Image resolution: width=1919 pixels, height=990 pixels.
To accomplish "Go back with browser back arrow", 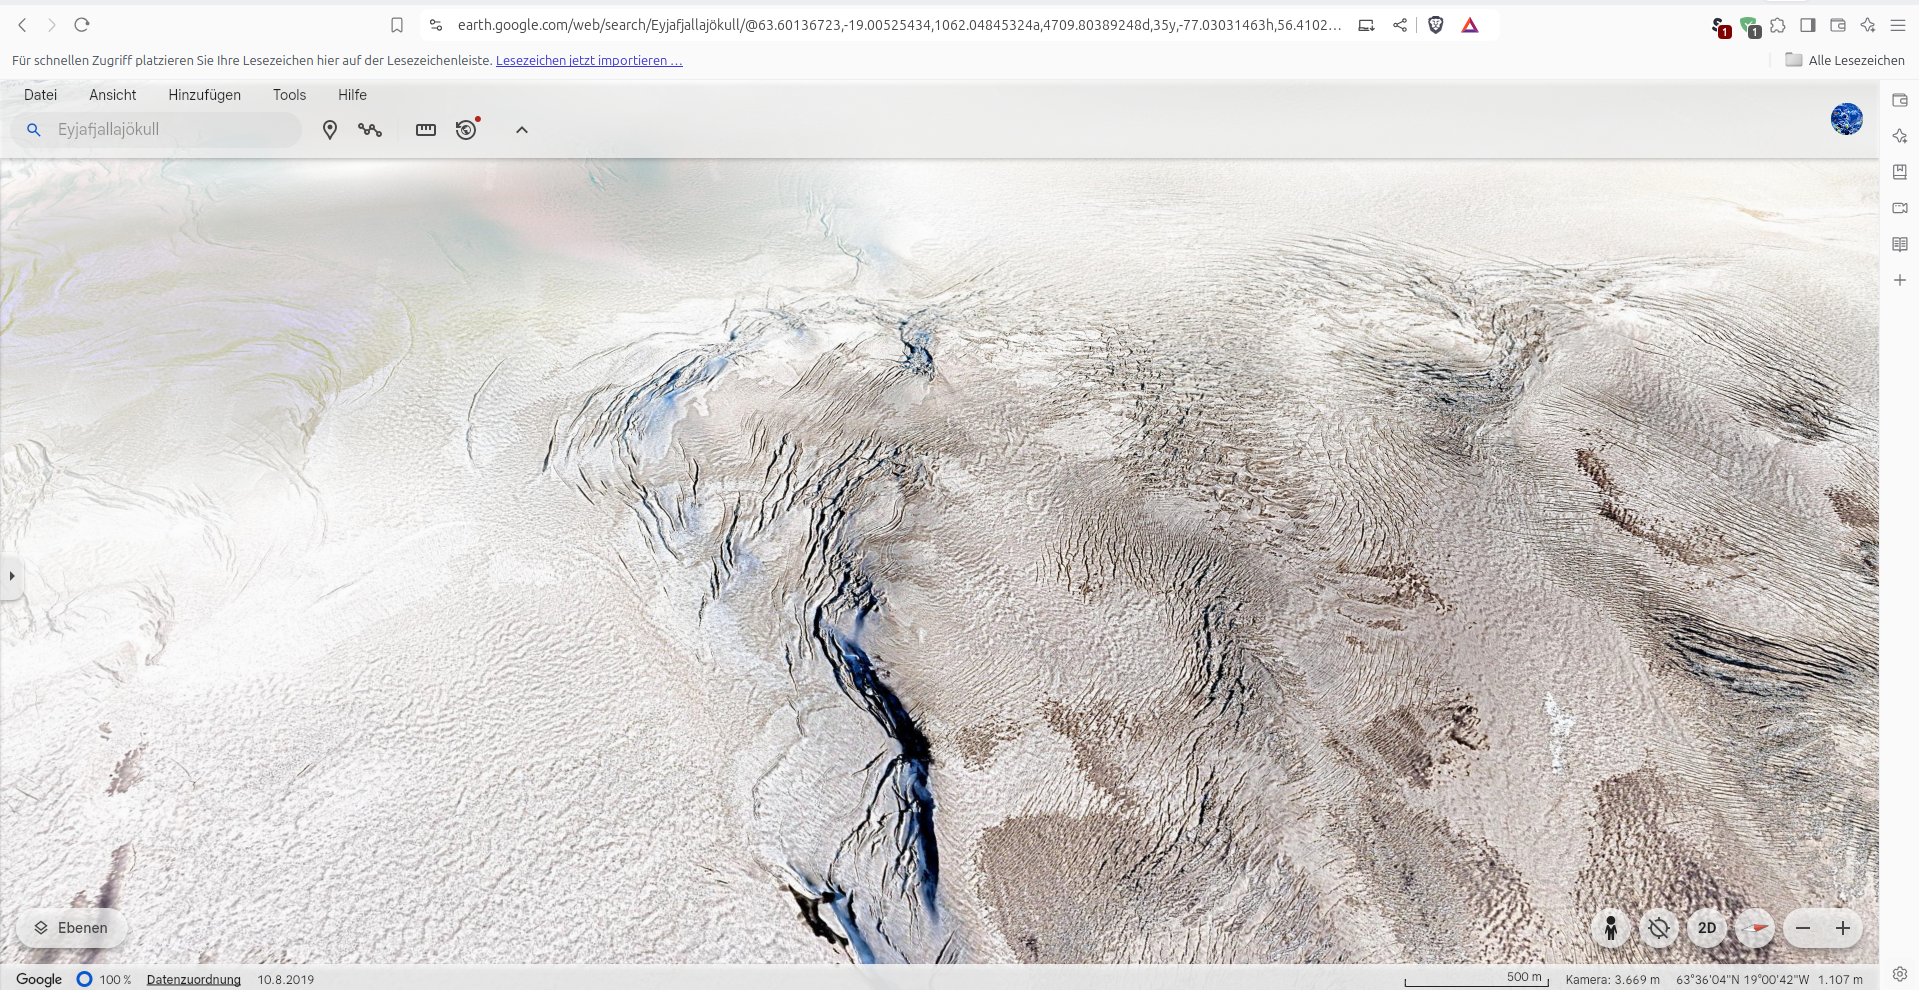I will 22,25.
